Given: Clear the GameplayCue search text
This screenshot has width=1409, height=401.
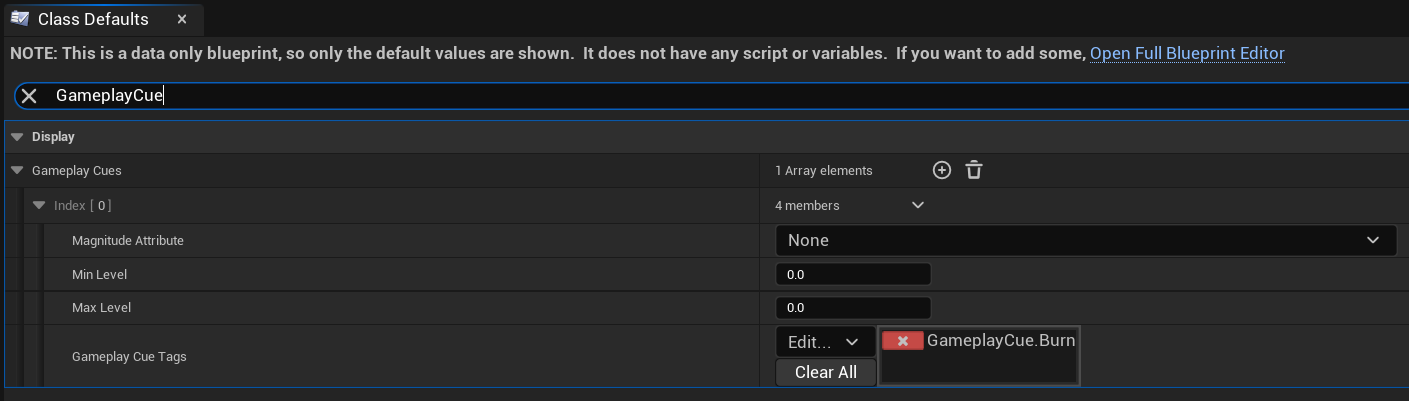Looking at the screenshot, I should pos(29,96).
